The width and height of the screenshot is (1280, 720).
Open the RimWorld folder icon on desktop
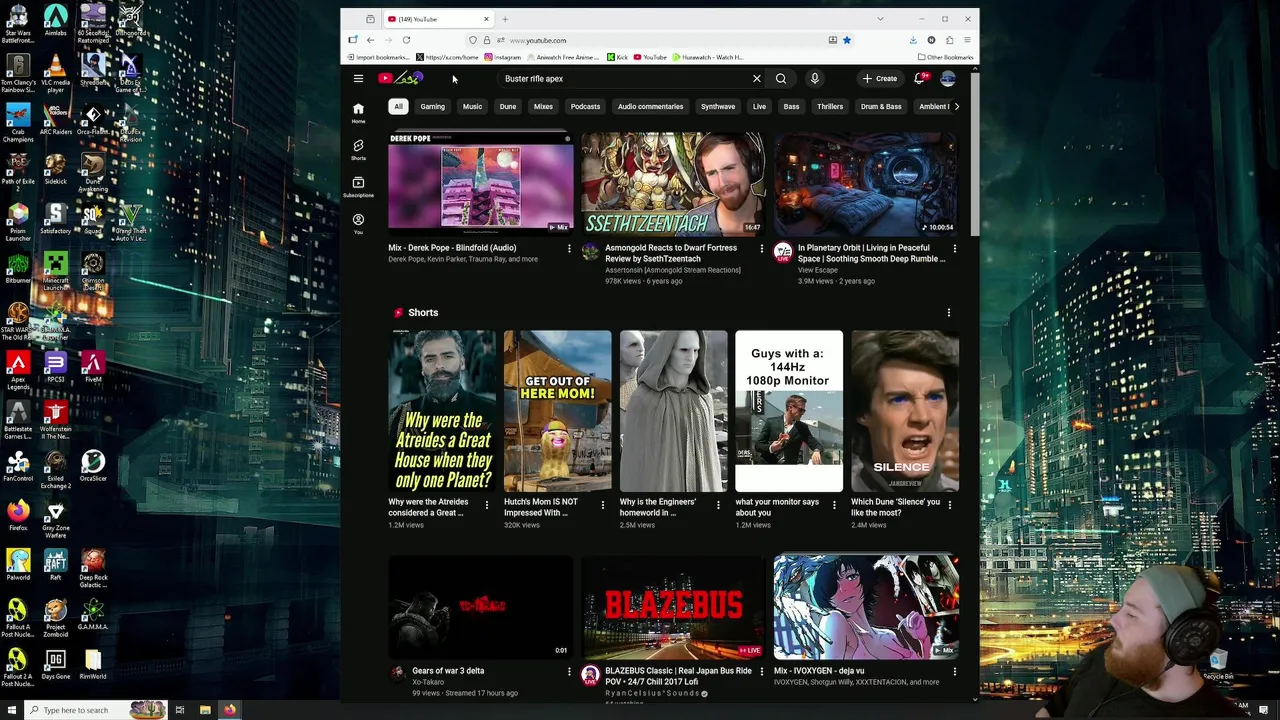point(93,665)
